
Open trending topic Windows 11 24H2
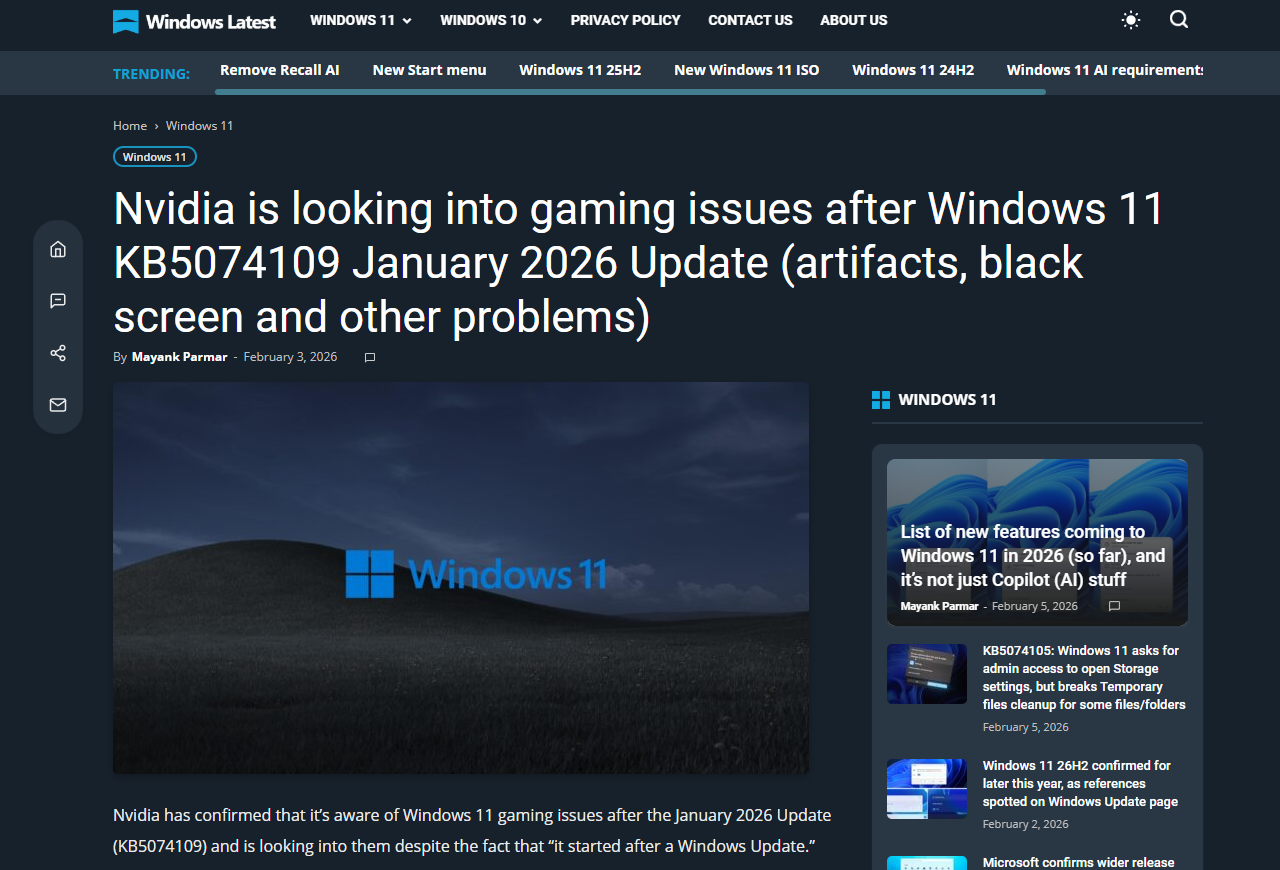pyautogui.click(x=913, y=70)
